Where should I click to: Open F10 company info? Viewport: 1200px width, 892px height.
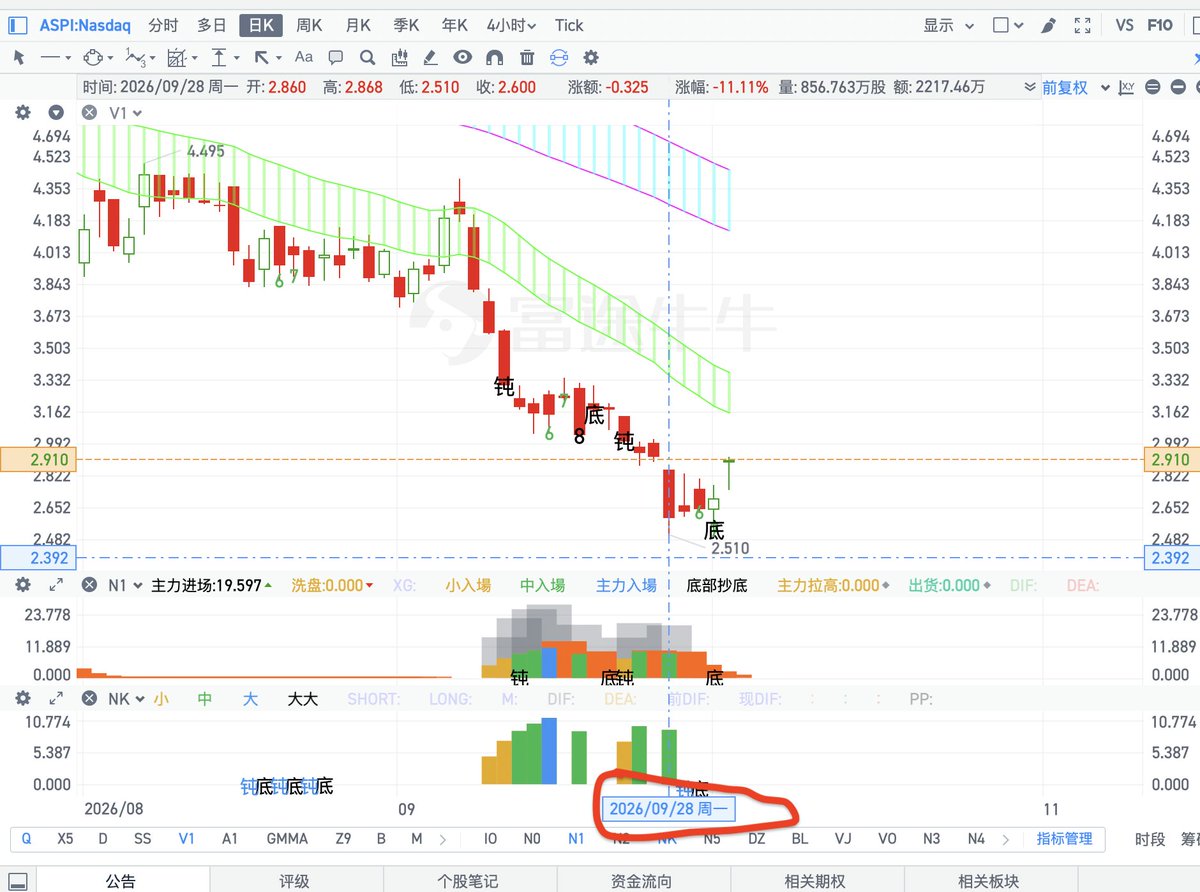click(1160, 25)
